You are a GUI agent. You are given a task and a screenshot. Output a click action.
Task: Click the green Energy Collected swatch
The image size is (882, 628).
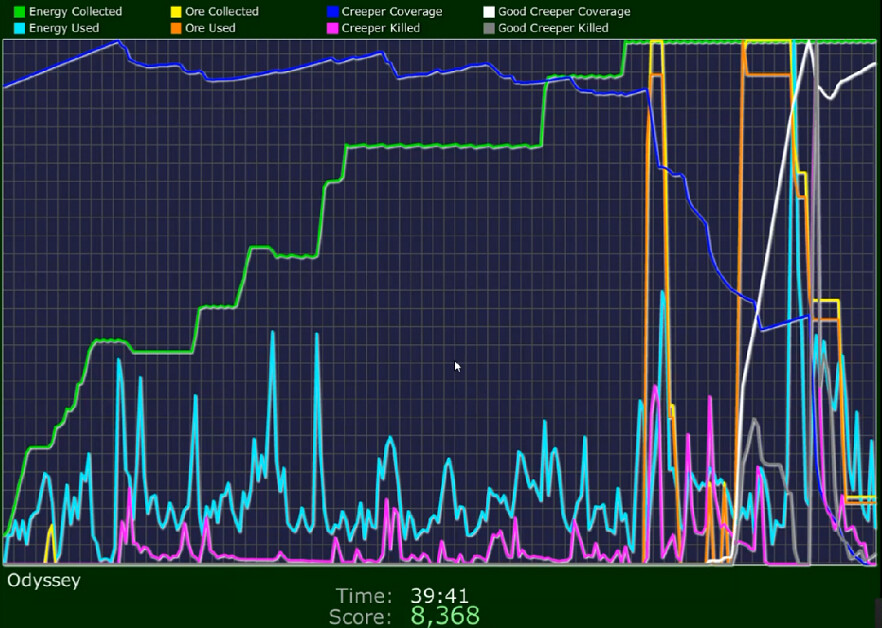tap(19, 12)
